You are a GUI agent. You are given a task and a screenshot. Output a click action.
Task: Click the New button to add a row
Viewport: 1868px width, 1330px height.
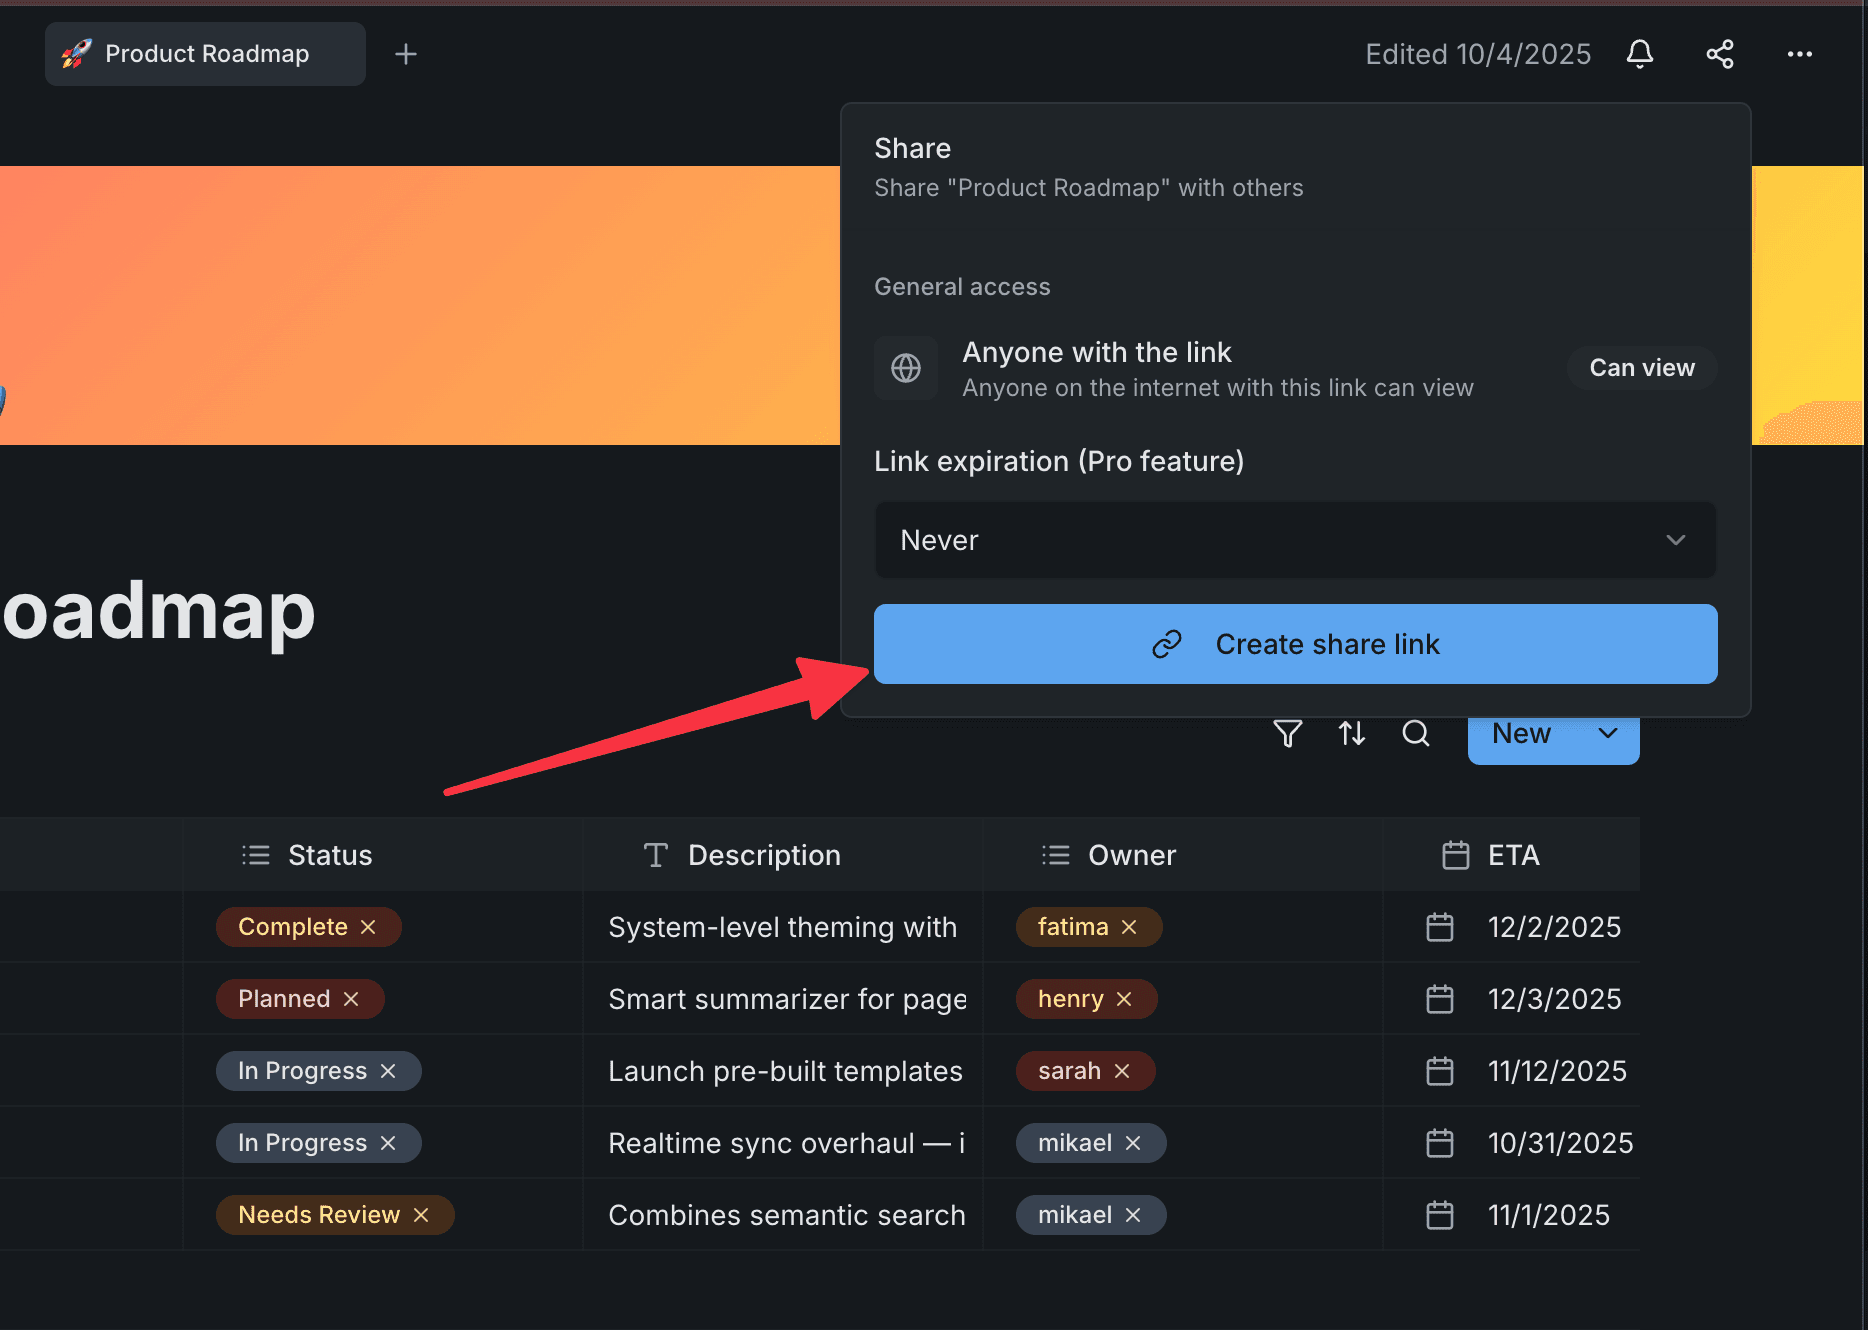[x=1520, y=733]
